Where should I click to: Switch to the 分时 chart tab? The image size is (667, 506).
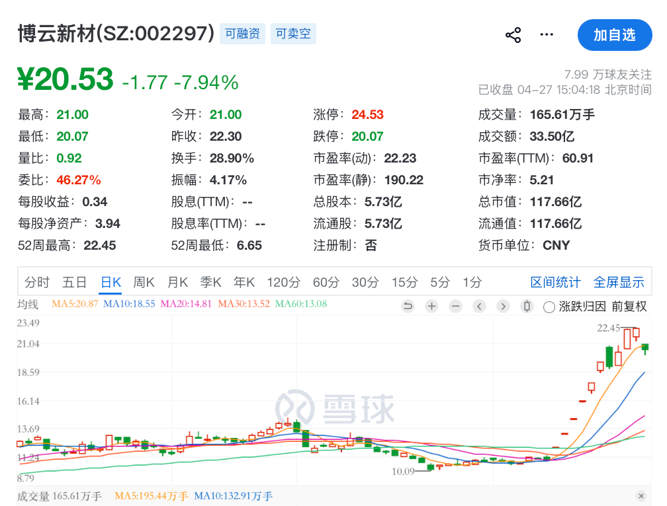[37, 282]
